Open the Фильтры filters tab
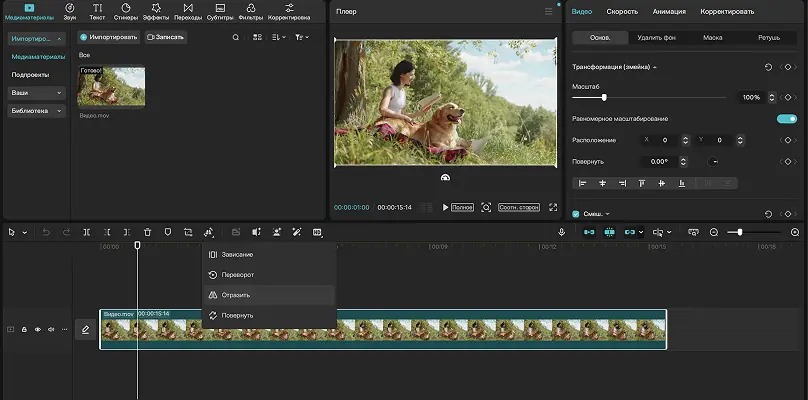The width and height of the screenshot is (808, 400). coord(251,12)
